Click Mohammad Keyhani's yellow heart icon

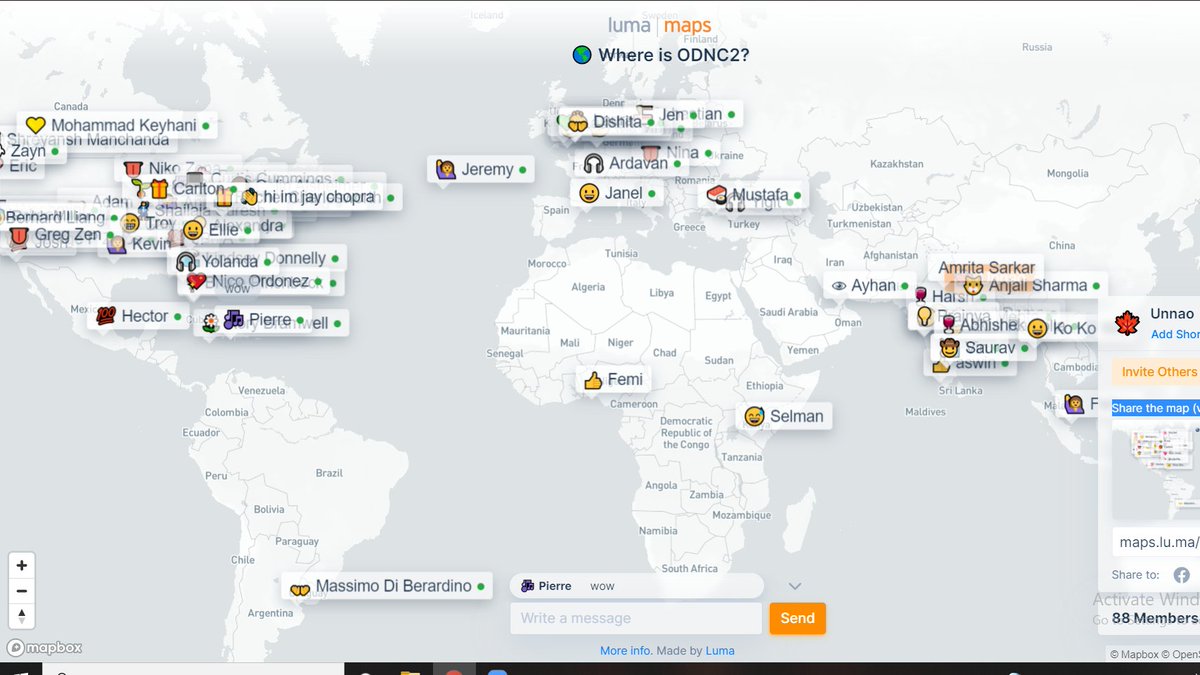coord(35,125)
